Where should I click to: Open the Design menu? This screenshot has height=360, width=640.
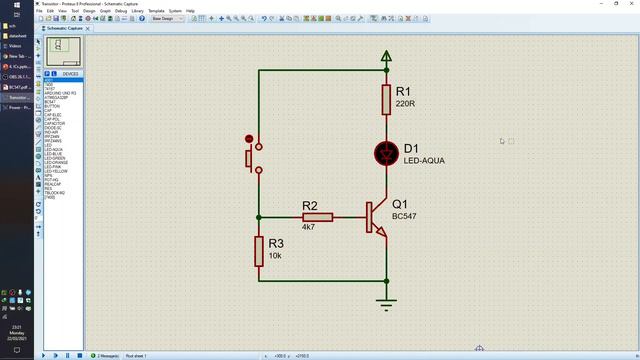[x=89, y=11]
